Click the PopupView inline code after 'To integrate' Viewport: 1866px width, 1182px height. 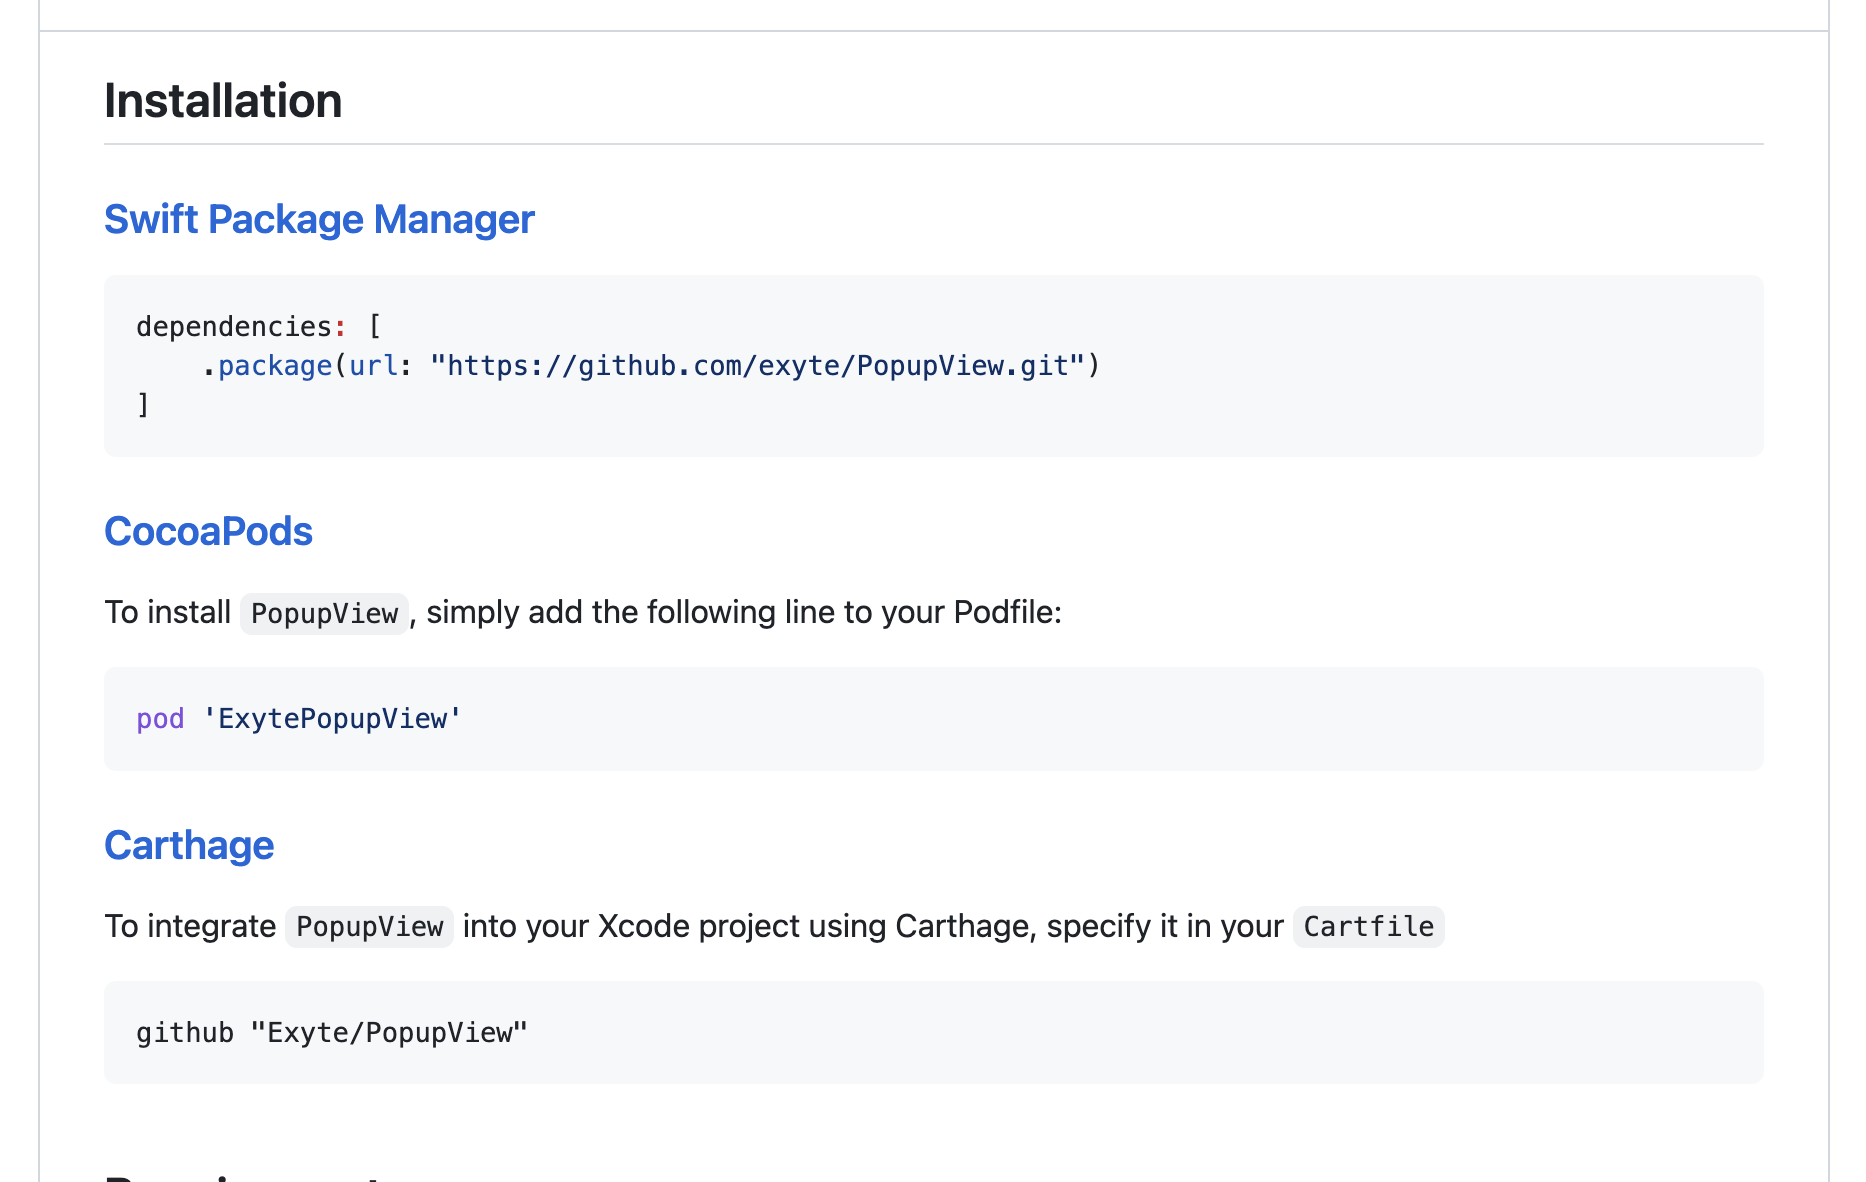point(369,927)
